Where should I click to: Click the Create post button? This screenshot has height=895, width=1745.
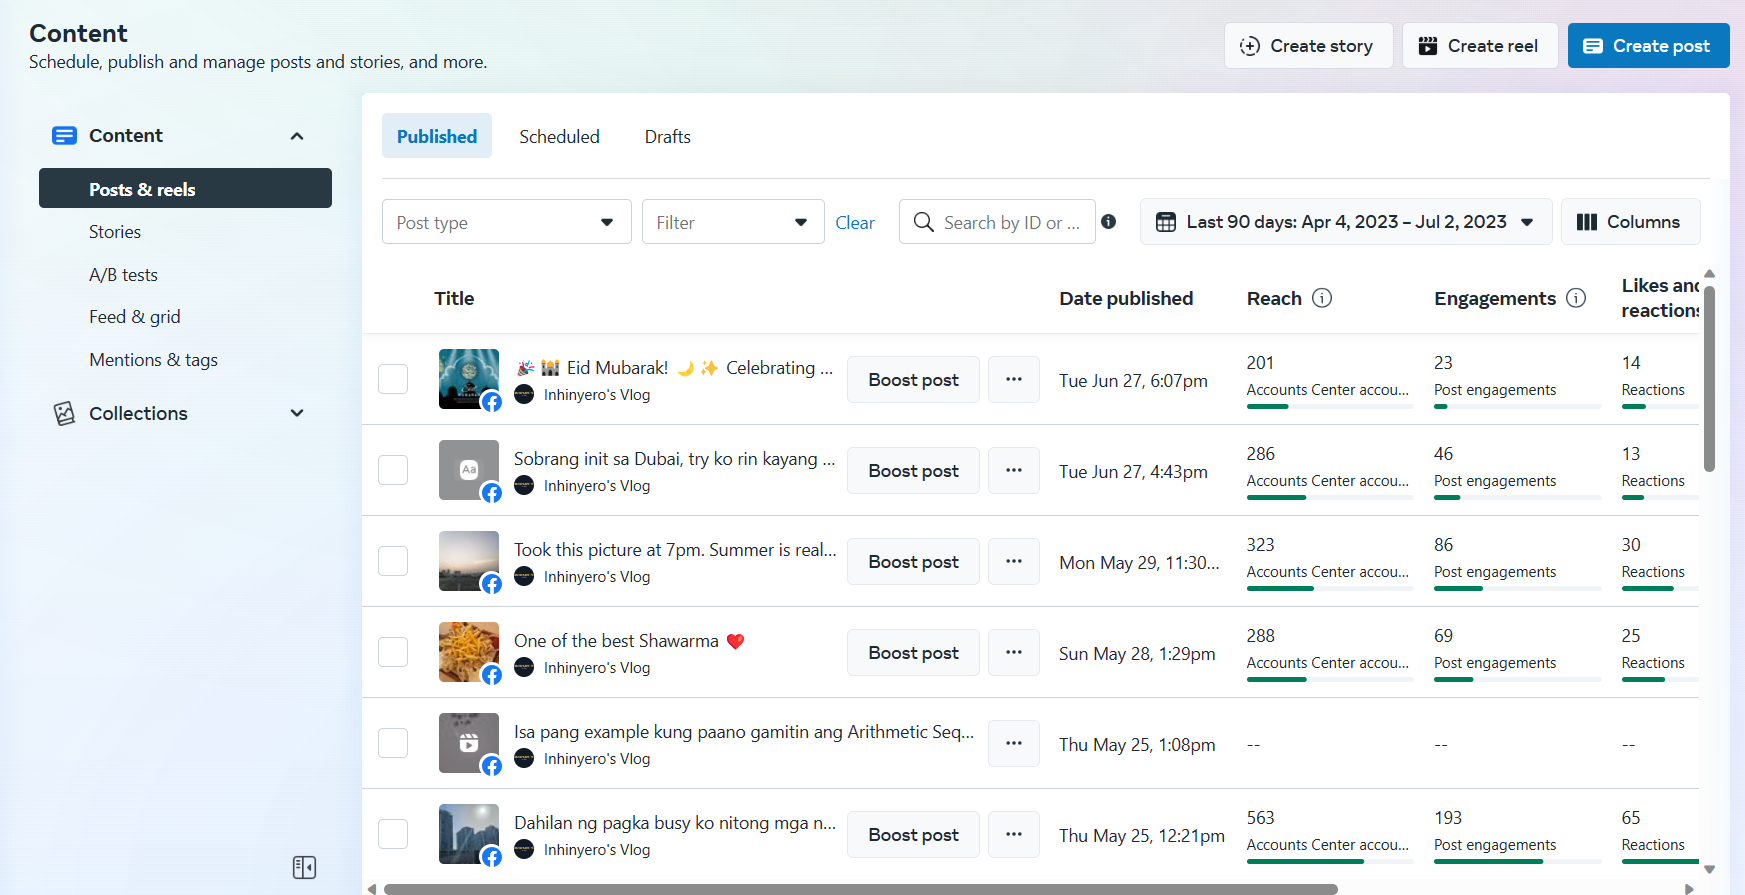(1648, 46)
